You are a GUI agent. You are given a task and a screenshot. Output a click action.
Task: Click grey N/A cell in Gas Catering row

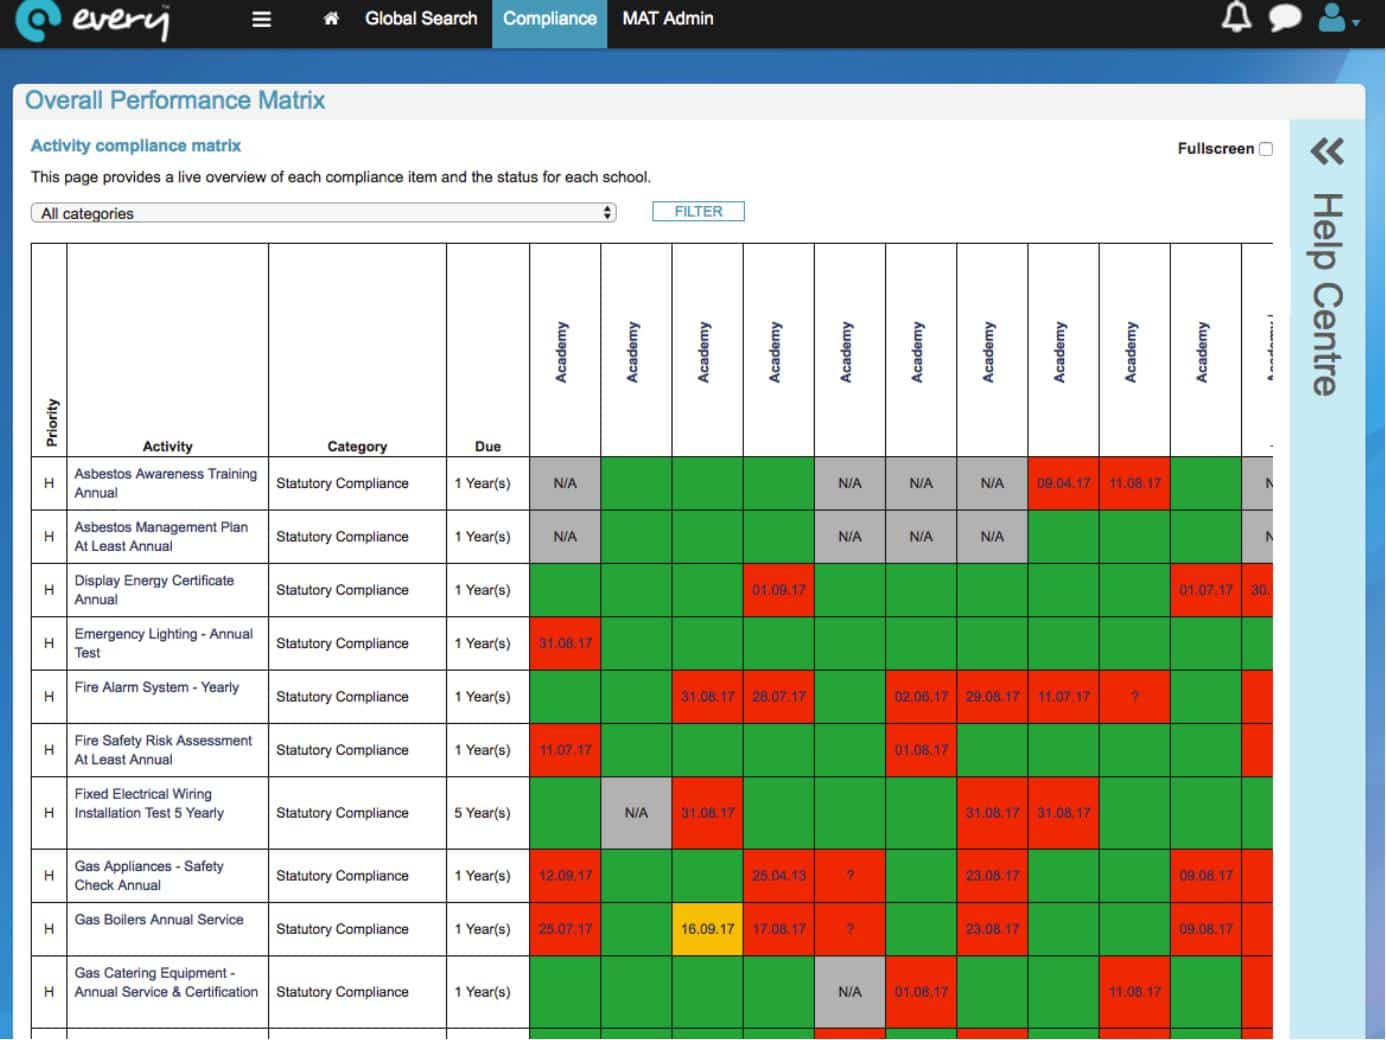pos(849,992)
